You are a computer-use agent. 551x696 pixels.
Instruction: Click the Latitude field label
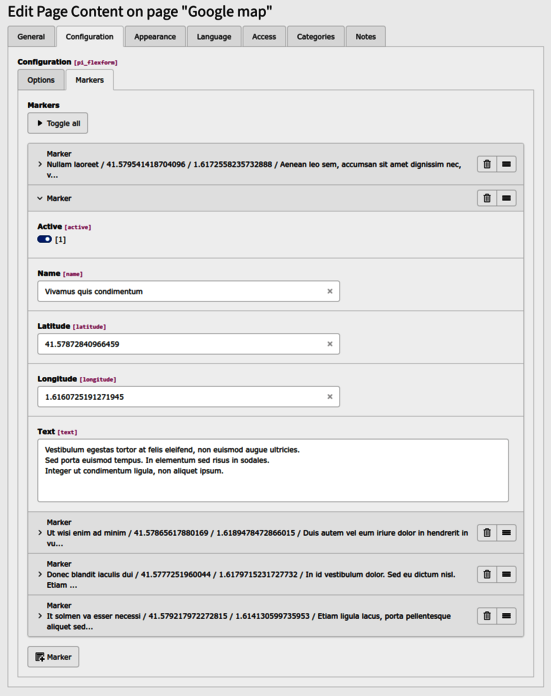[54, 326]
